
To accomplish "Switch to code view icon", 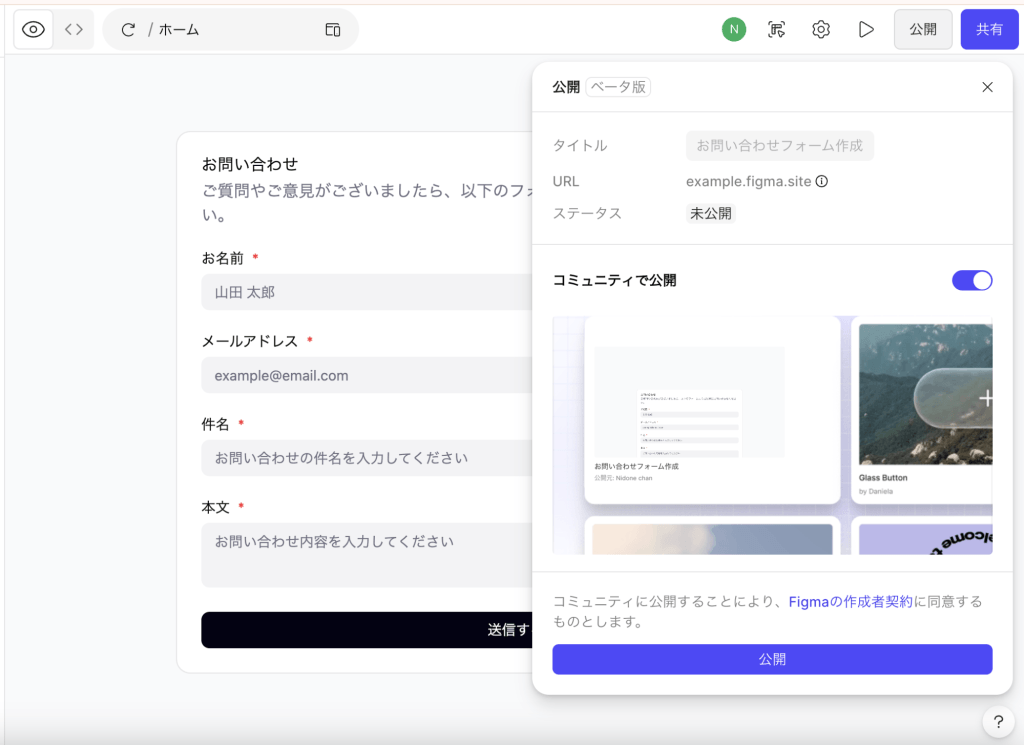I will (x=74, y=30).
